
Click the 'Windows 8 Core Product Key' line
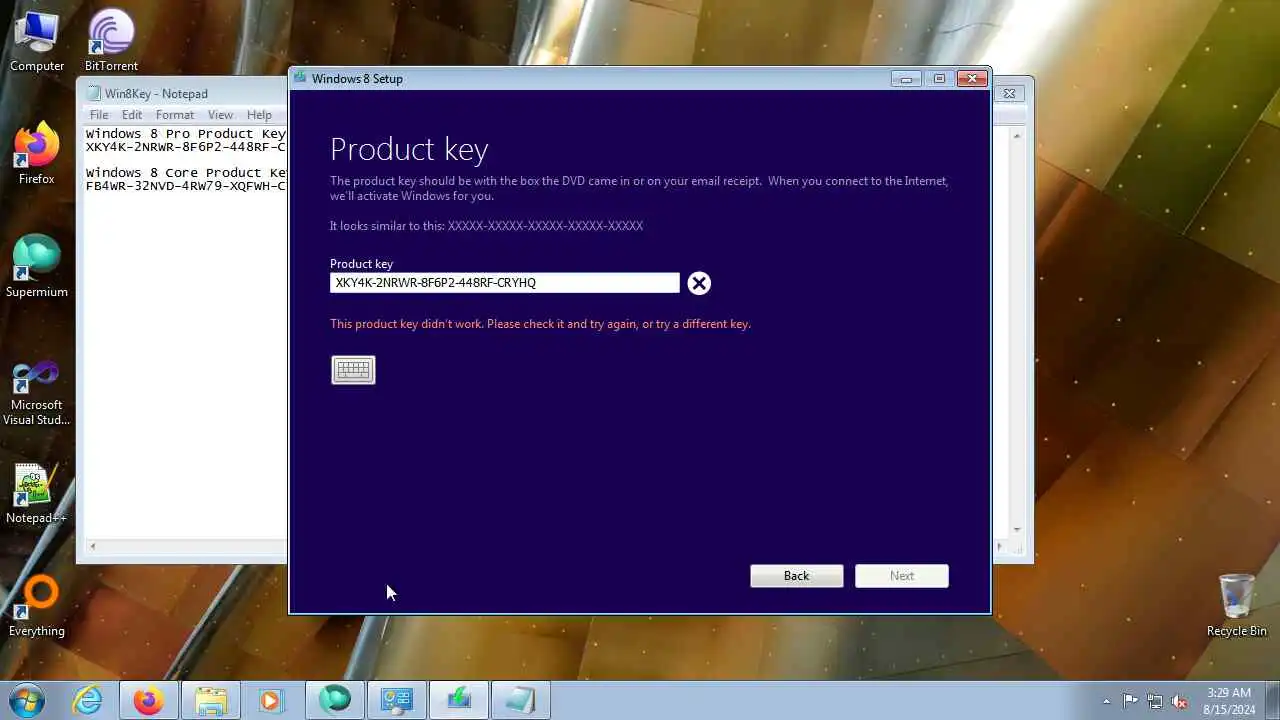(186, 173)
